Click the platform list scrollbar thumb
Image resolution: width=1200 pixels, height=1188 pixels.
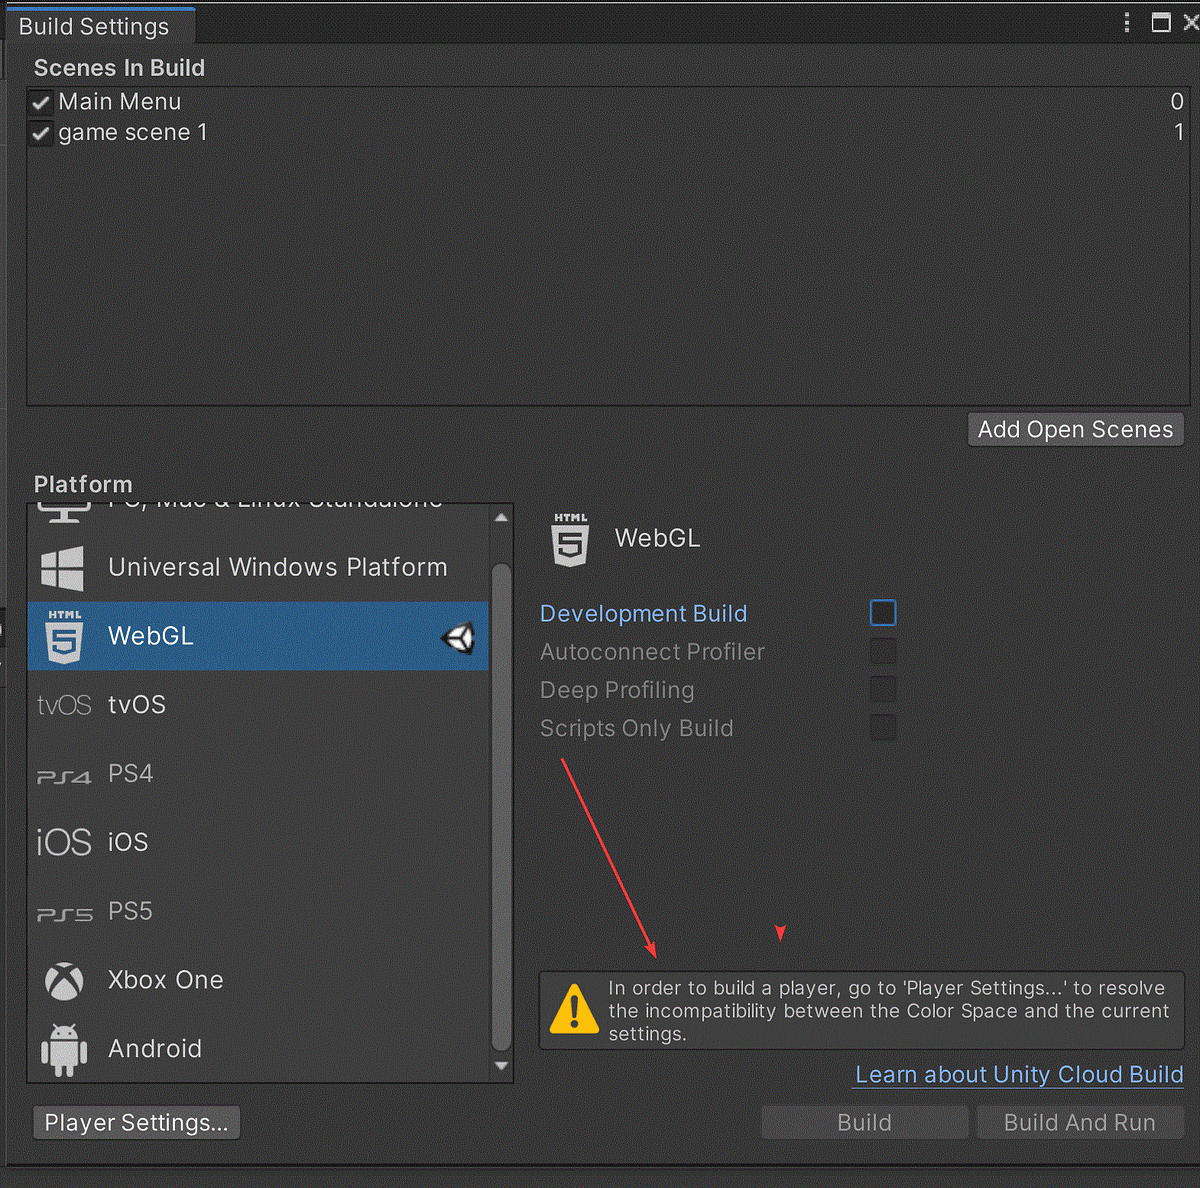502,806
